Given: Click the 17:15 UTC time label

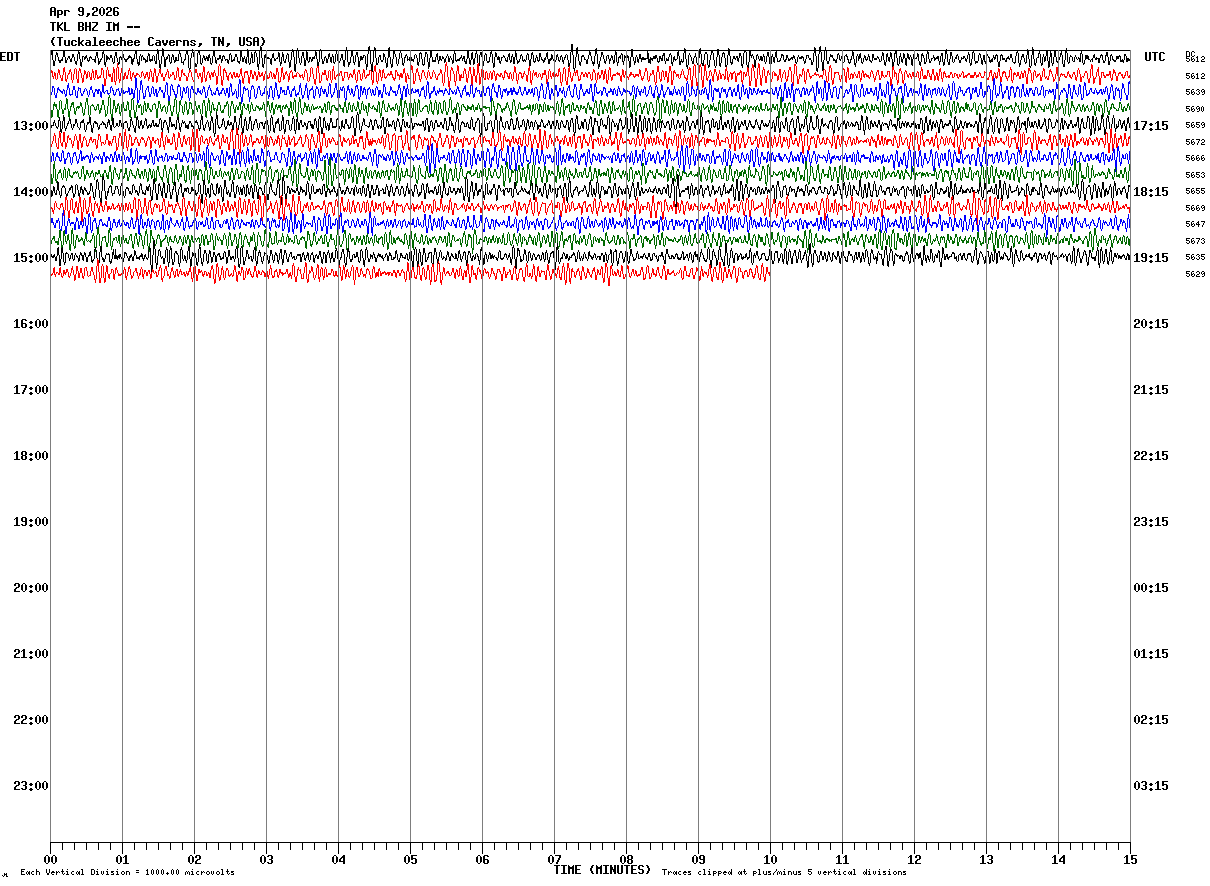Looking at the screenshot, I should pos(1151,126).
